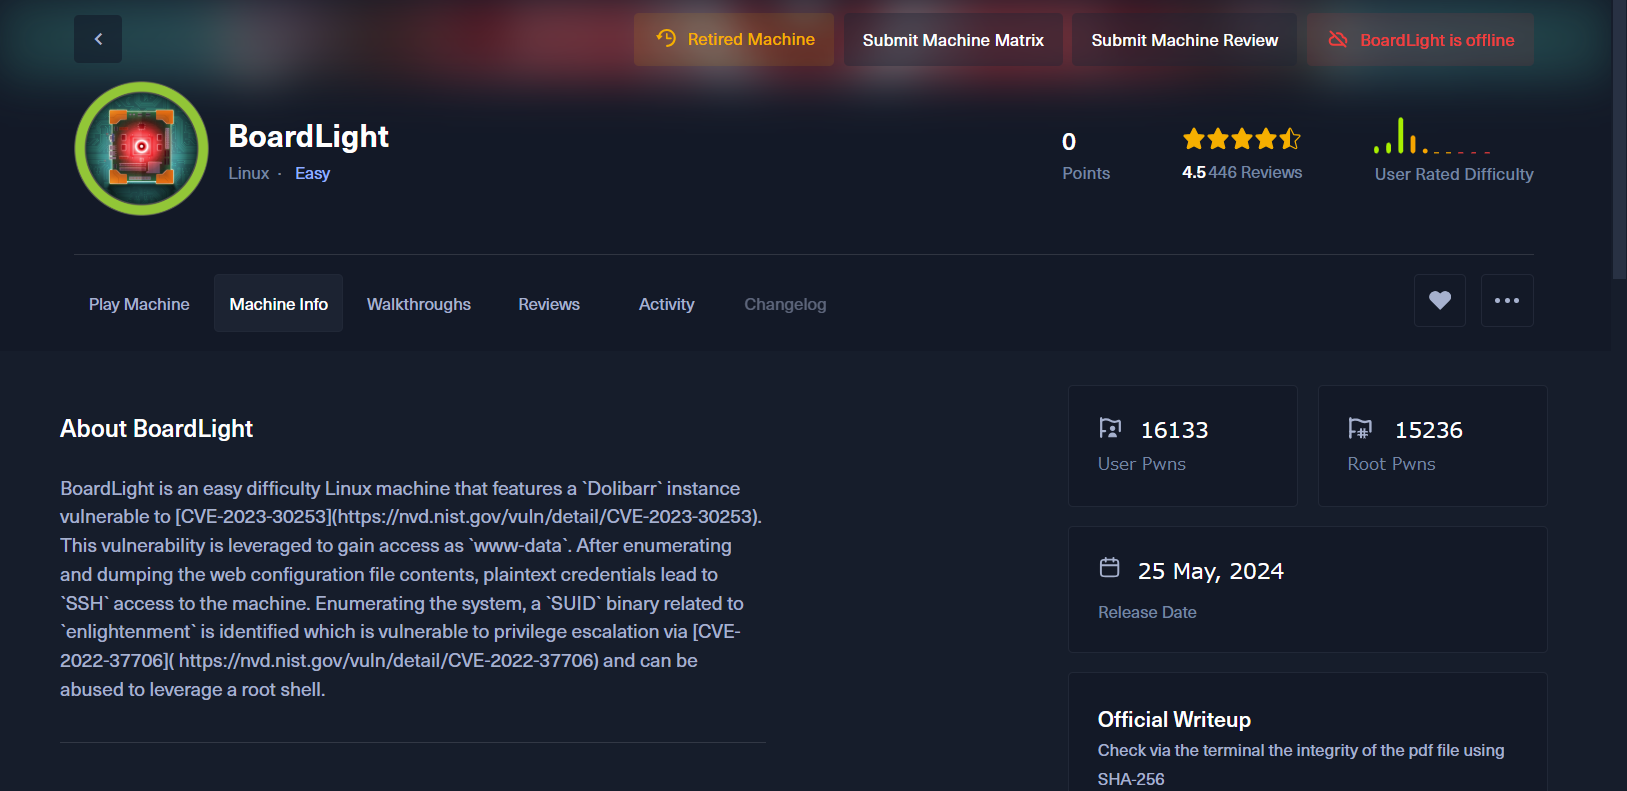
Task: Switch to the Play Machine tab
Action: point(139,304)
